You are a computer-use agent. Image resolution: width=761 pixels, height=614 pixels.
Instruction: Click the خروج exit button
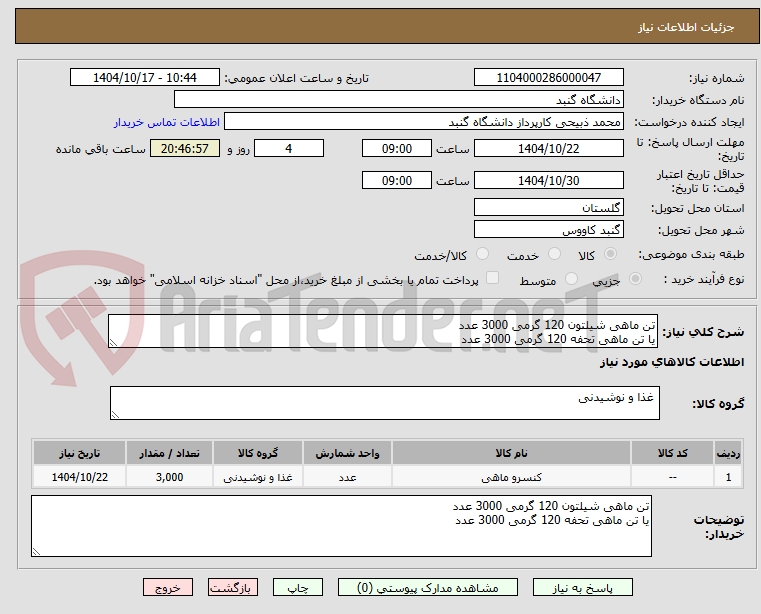[168, 587]
